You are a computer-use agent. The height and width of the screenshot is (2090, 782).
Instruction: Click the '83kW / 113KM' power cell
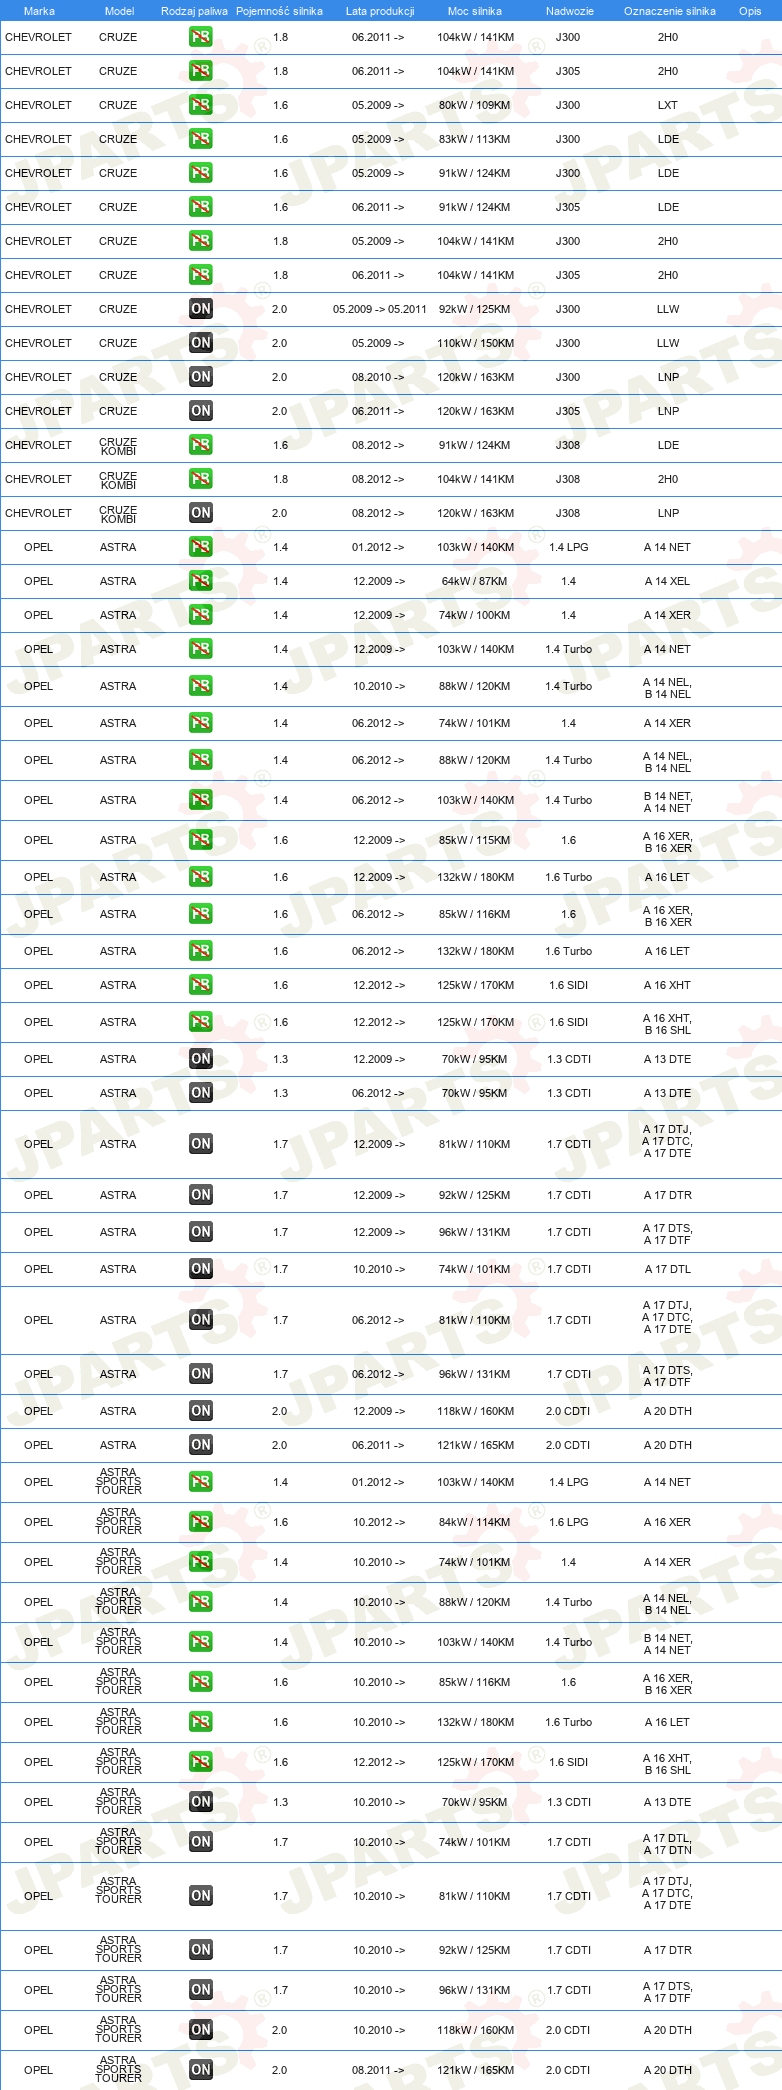click(x=474, y=139)
